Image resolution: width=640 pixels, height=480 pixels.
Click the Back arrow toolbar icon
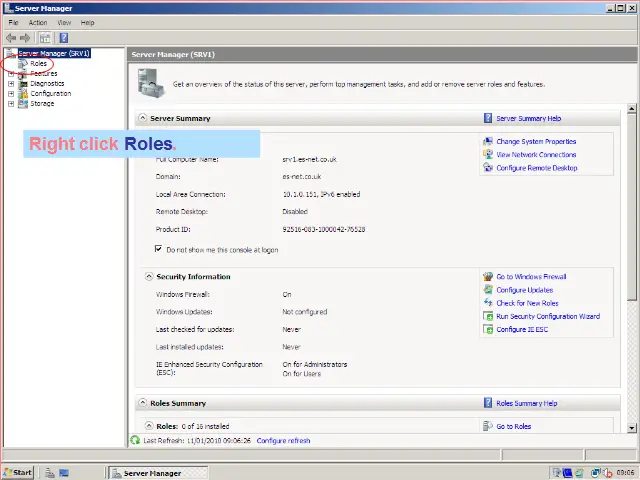click(11, 38)
